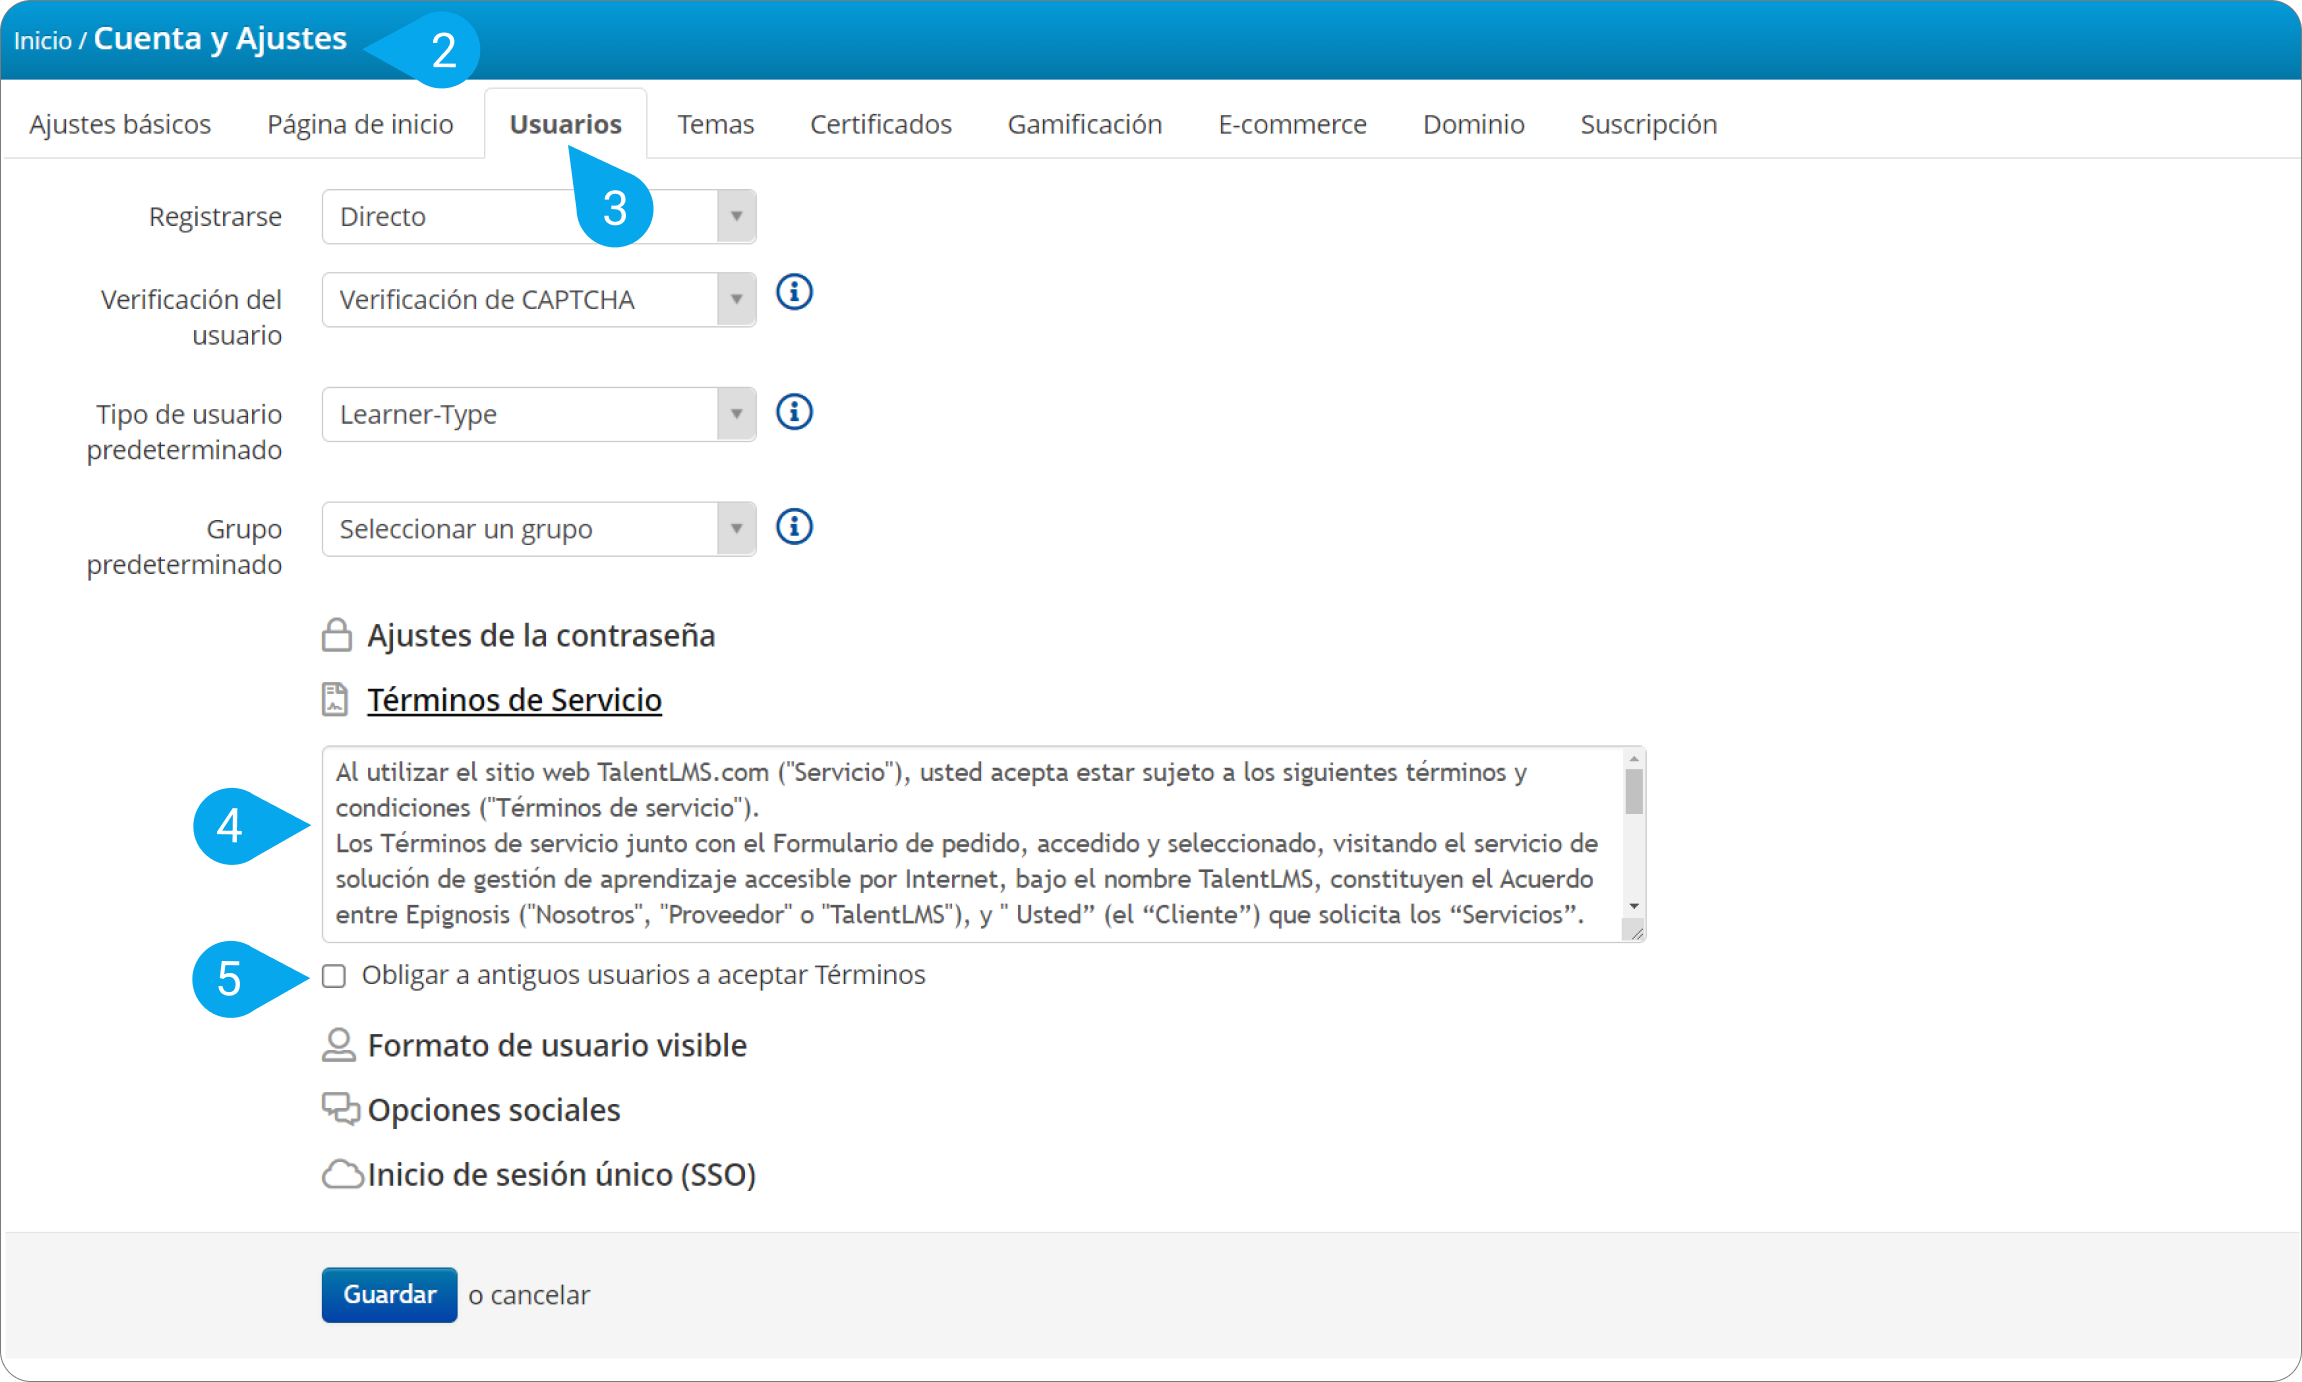Click the cancelar link

click(x=540, y=1295)
